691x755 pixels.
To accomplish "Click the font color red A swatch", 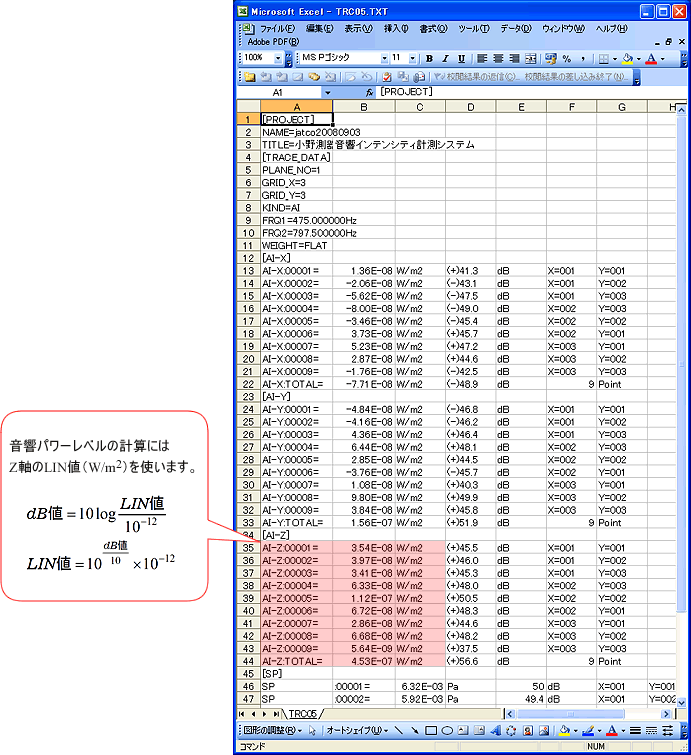I will coord(649,59).
